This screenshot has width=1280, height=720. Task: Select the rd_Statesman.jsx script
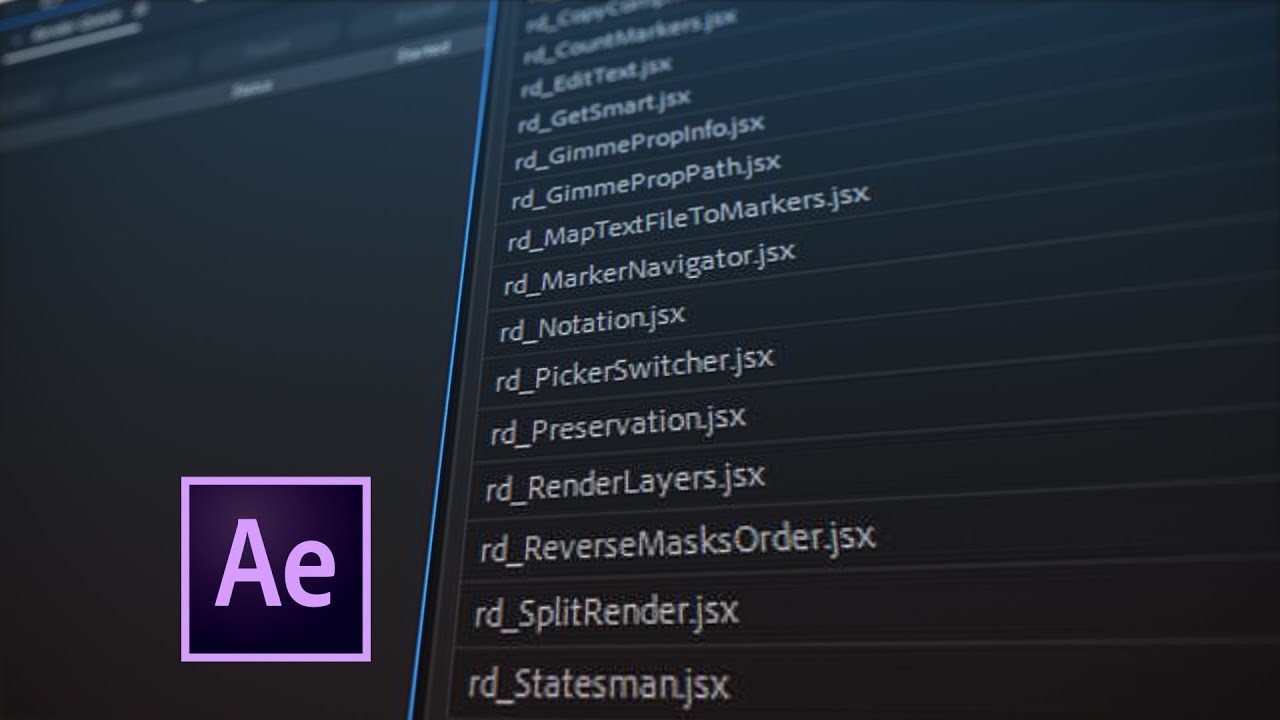tap(599, 683)
